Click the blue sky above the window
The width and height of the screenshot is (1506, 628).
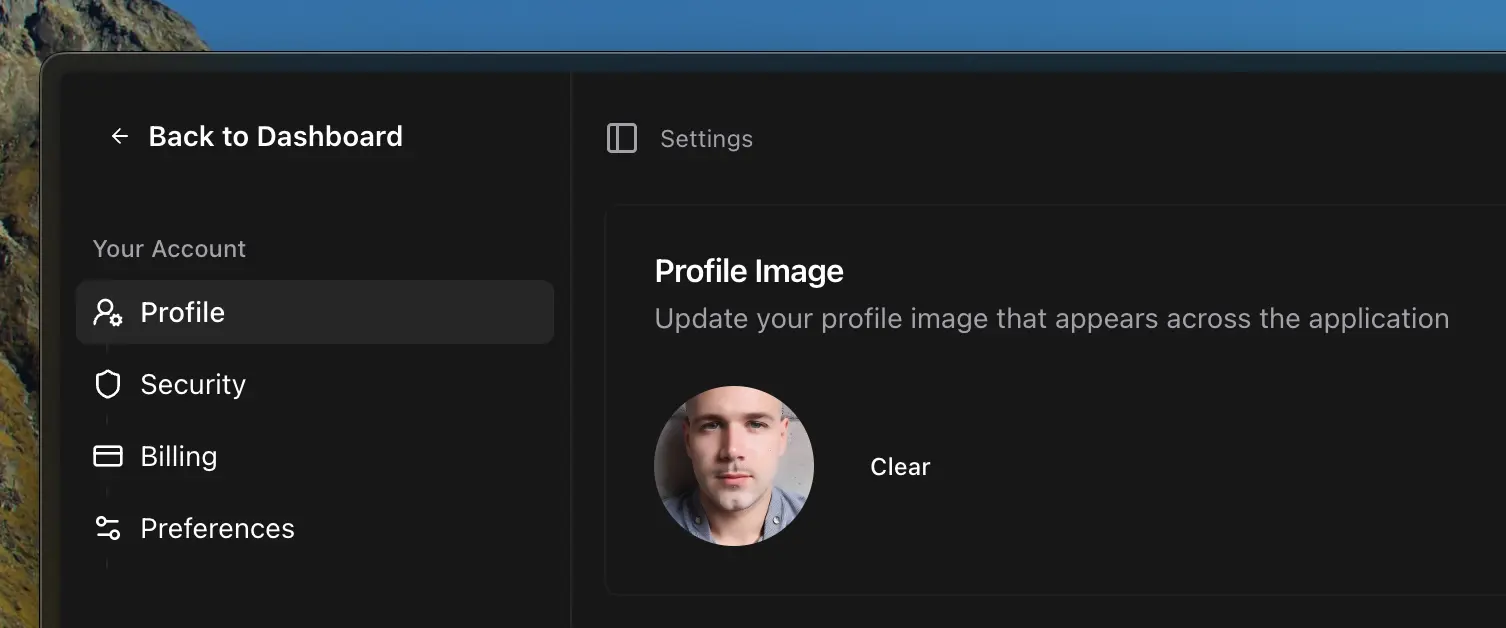(800, 24)
